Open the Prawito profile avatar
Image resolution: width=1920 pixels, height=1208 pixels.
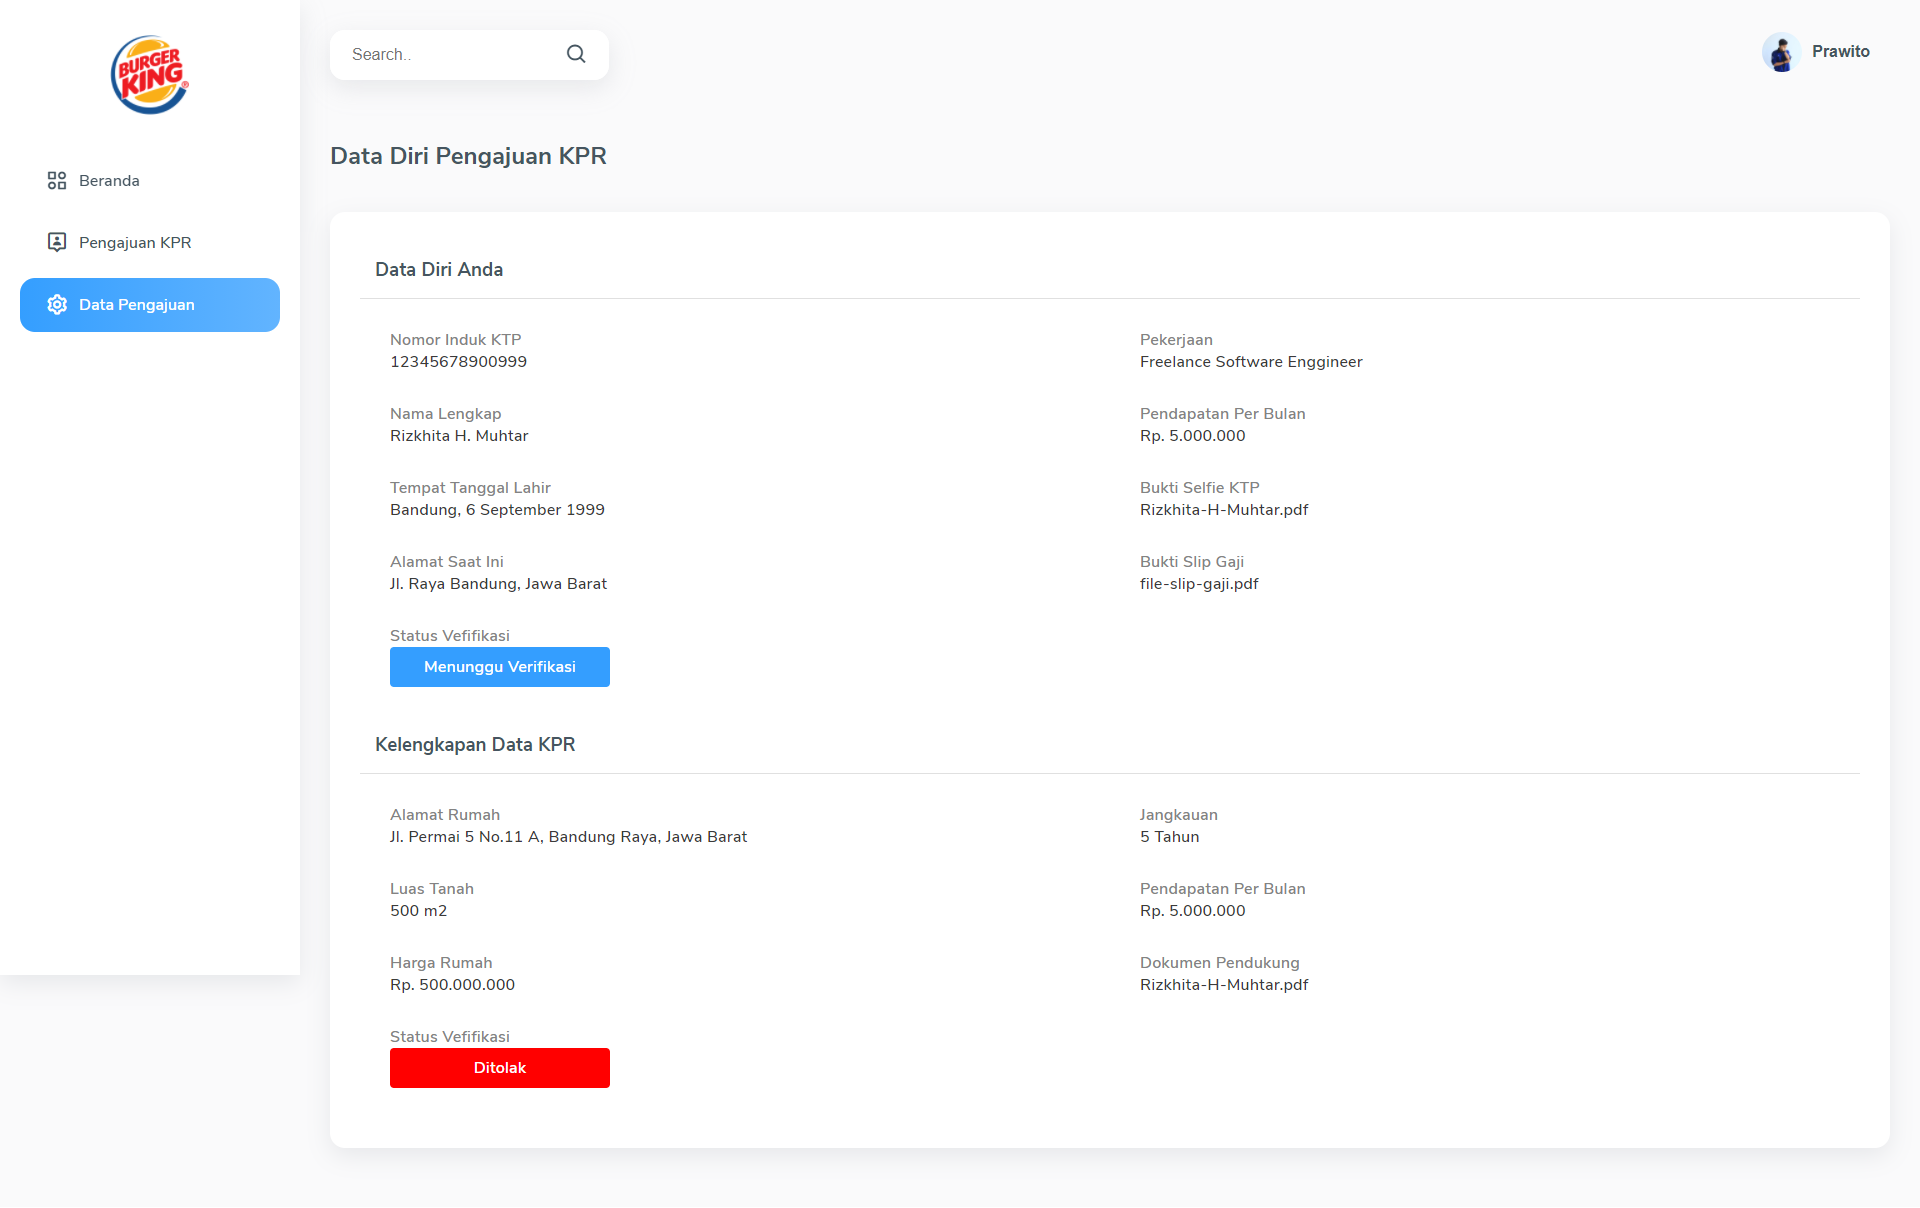point(1783,52)
